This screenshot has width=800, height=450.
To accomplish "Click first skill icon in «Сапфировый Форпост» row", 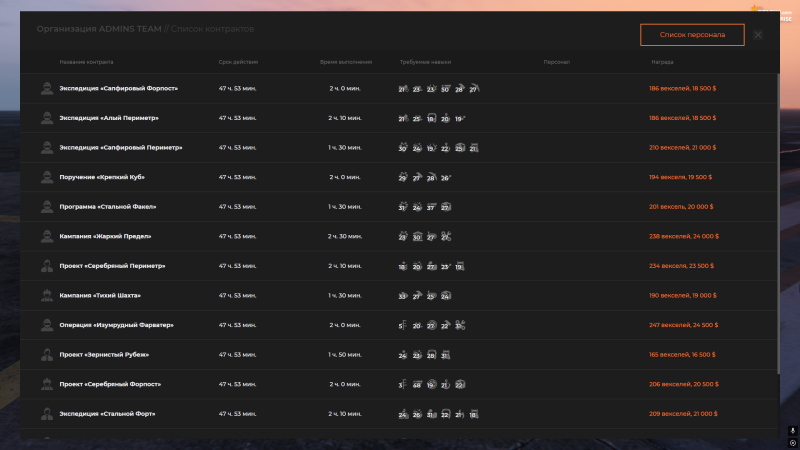I will coord(403,89).
